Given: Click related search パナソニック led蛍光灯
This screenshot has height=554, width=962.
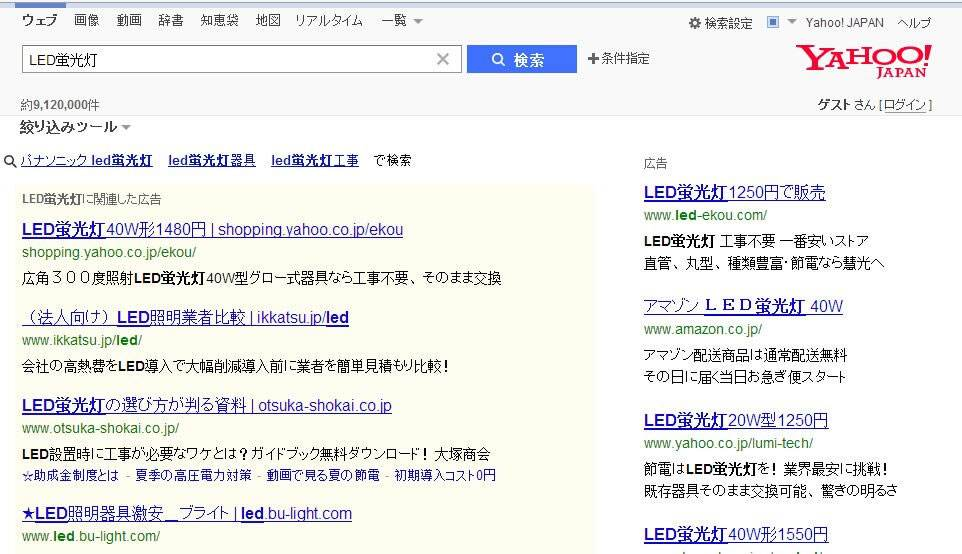Looking at the screenshot, I should pos(87,160).
